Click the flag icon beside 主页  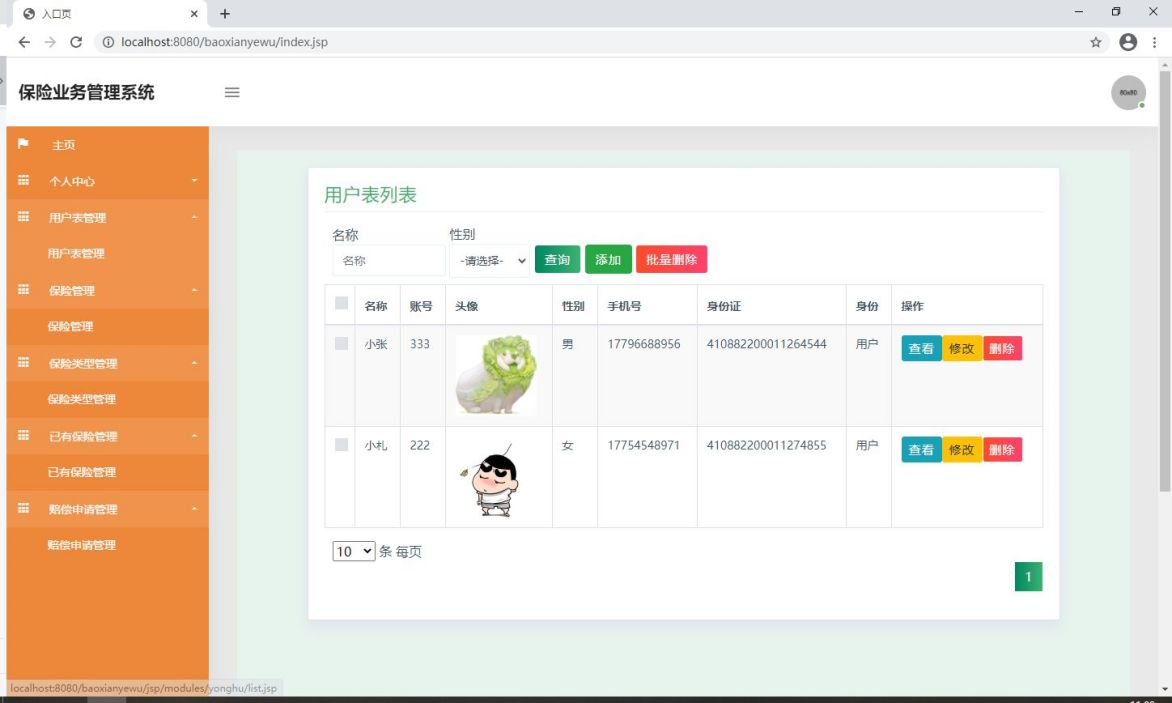[x=23, y=143]
